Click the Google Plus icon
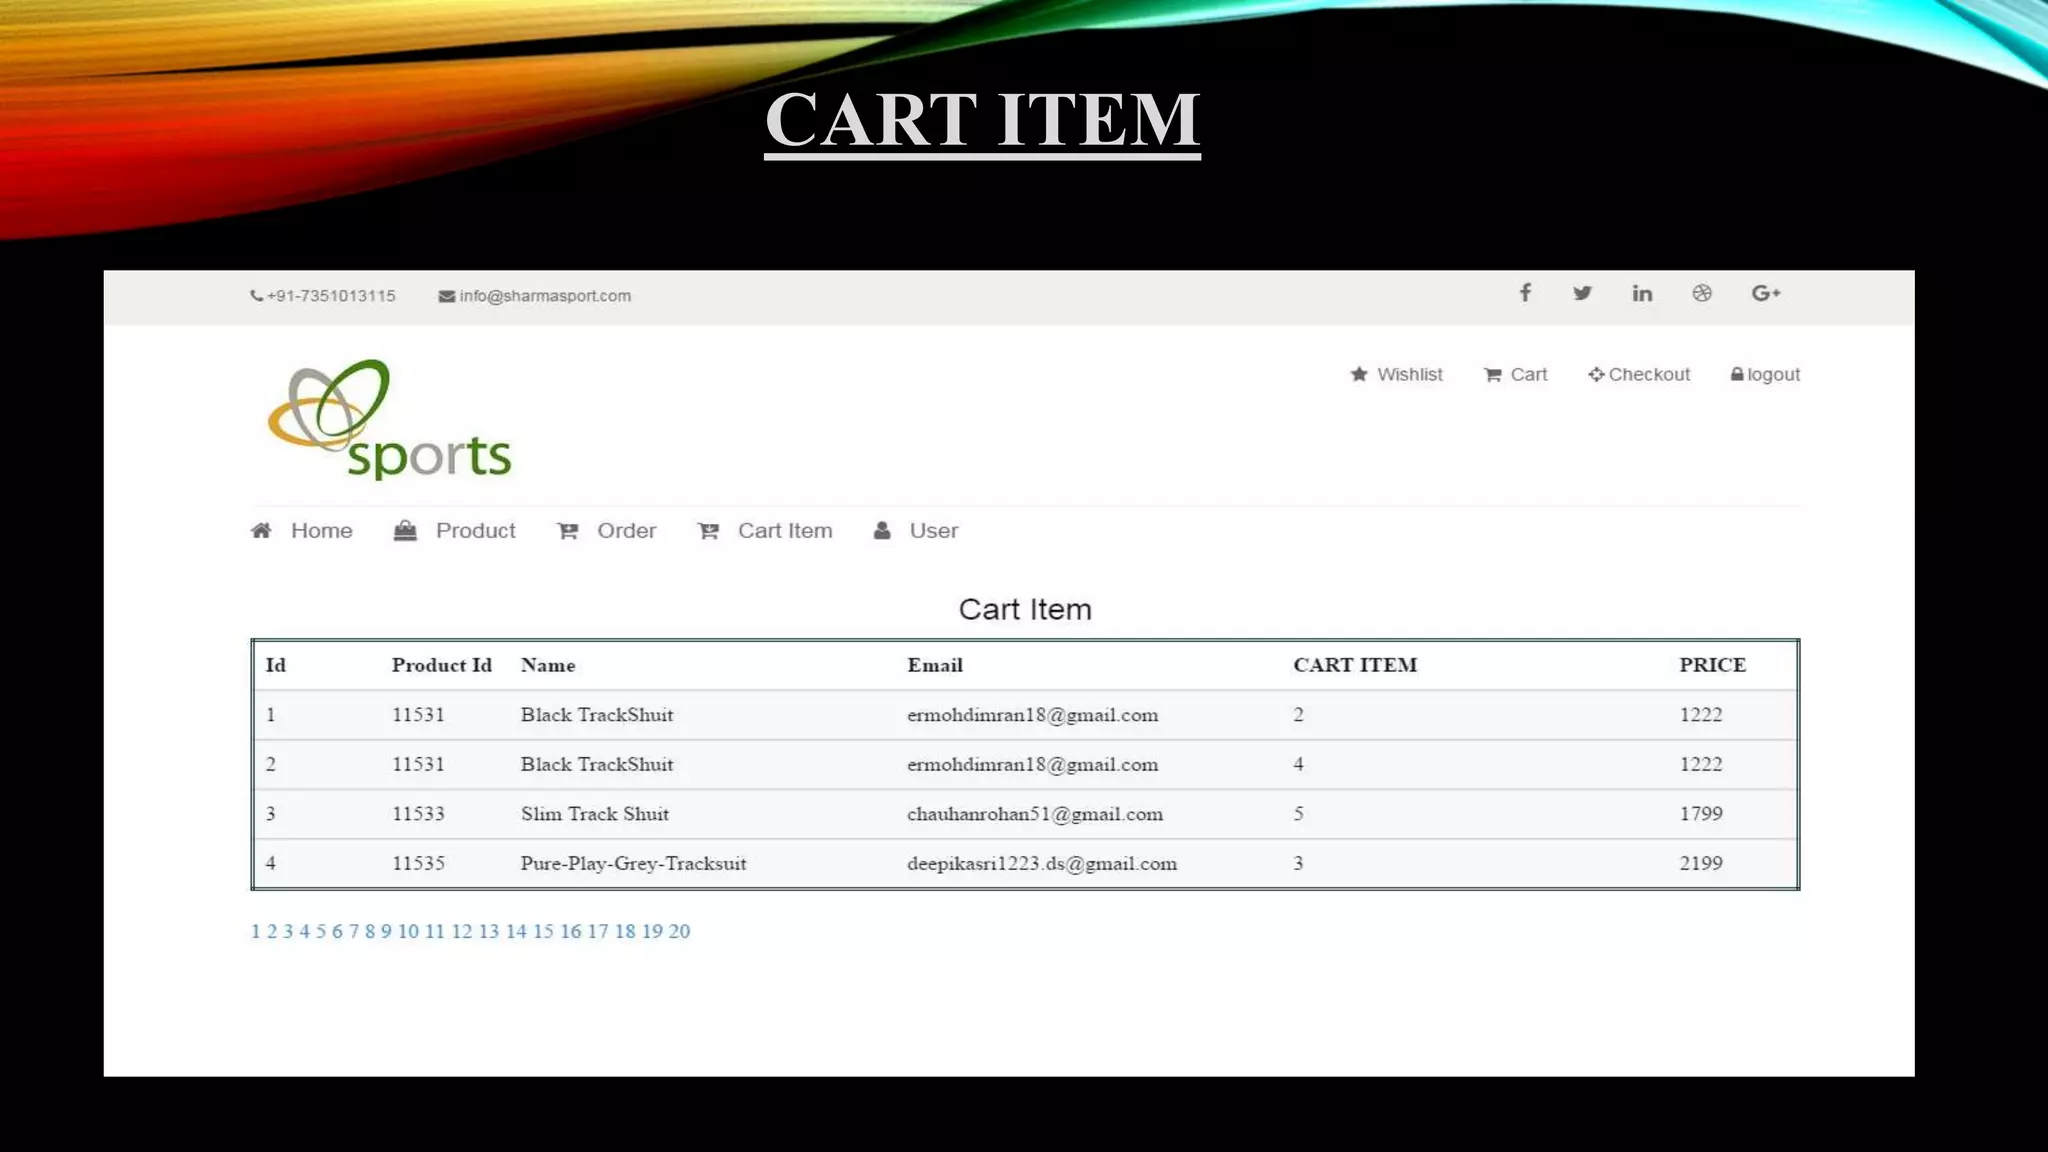The width and height of the screenshot is (2048, 1152). point(1766,293)
